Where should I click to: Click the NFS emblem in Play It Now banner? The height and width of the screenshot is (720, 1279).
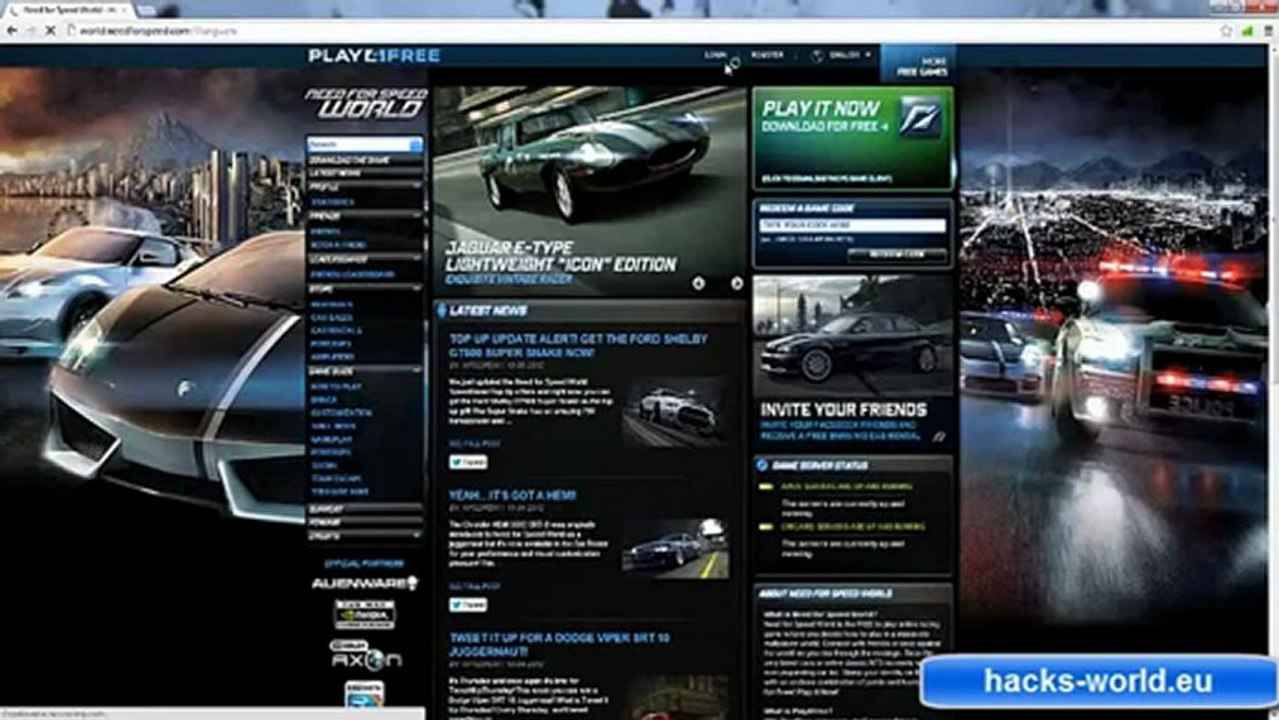919,117
